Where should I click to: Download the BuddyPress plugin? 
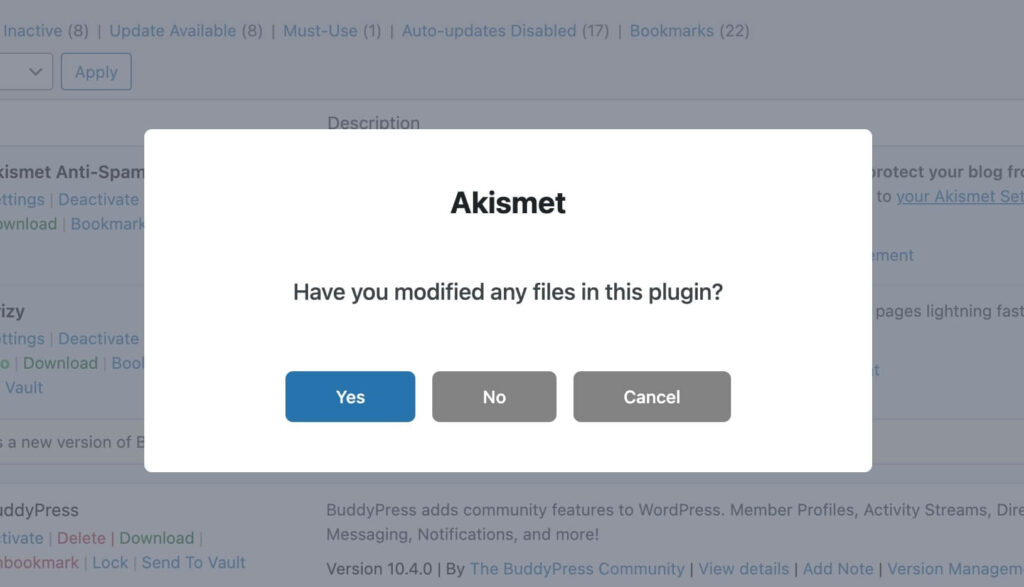(157, 538)
